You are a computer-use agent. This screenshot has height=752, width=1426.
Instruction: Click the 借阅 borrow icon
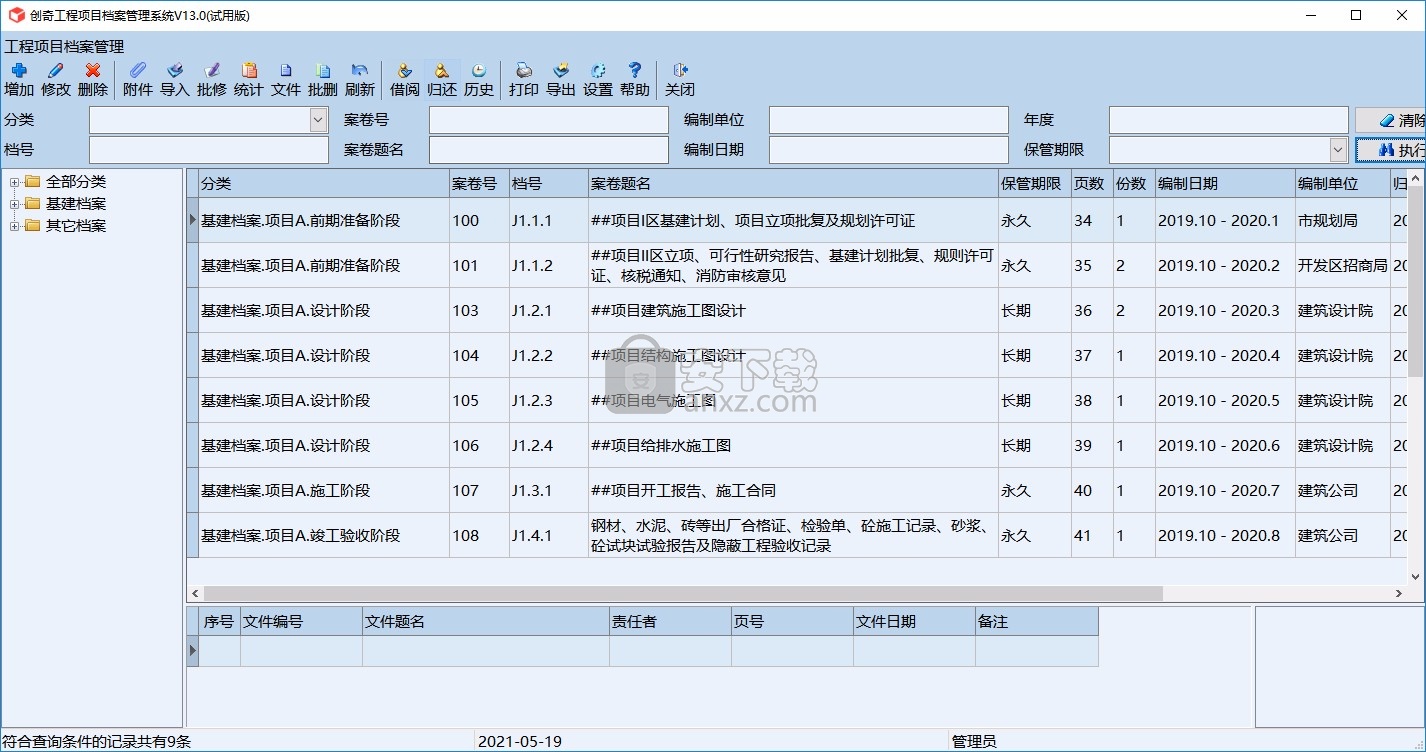405,79
